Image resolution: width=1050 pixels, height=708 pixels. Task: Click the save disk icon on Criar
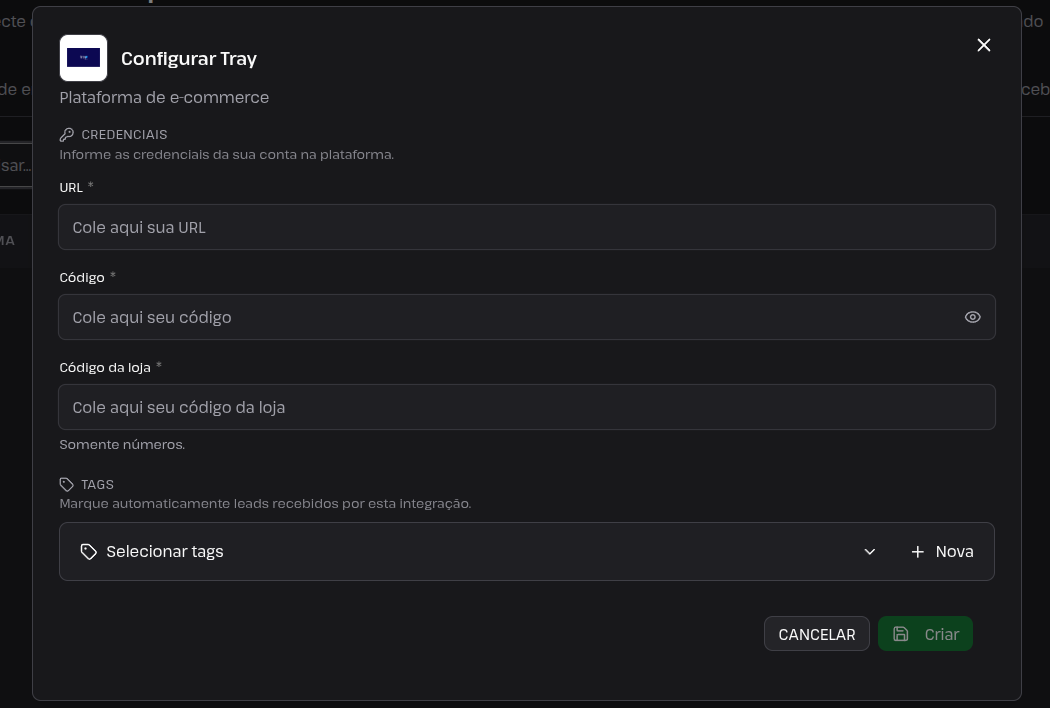point(901,634)
